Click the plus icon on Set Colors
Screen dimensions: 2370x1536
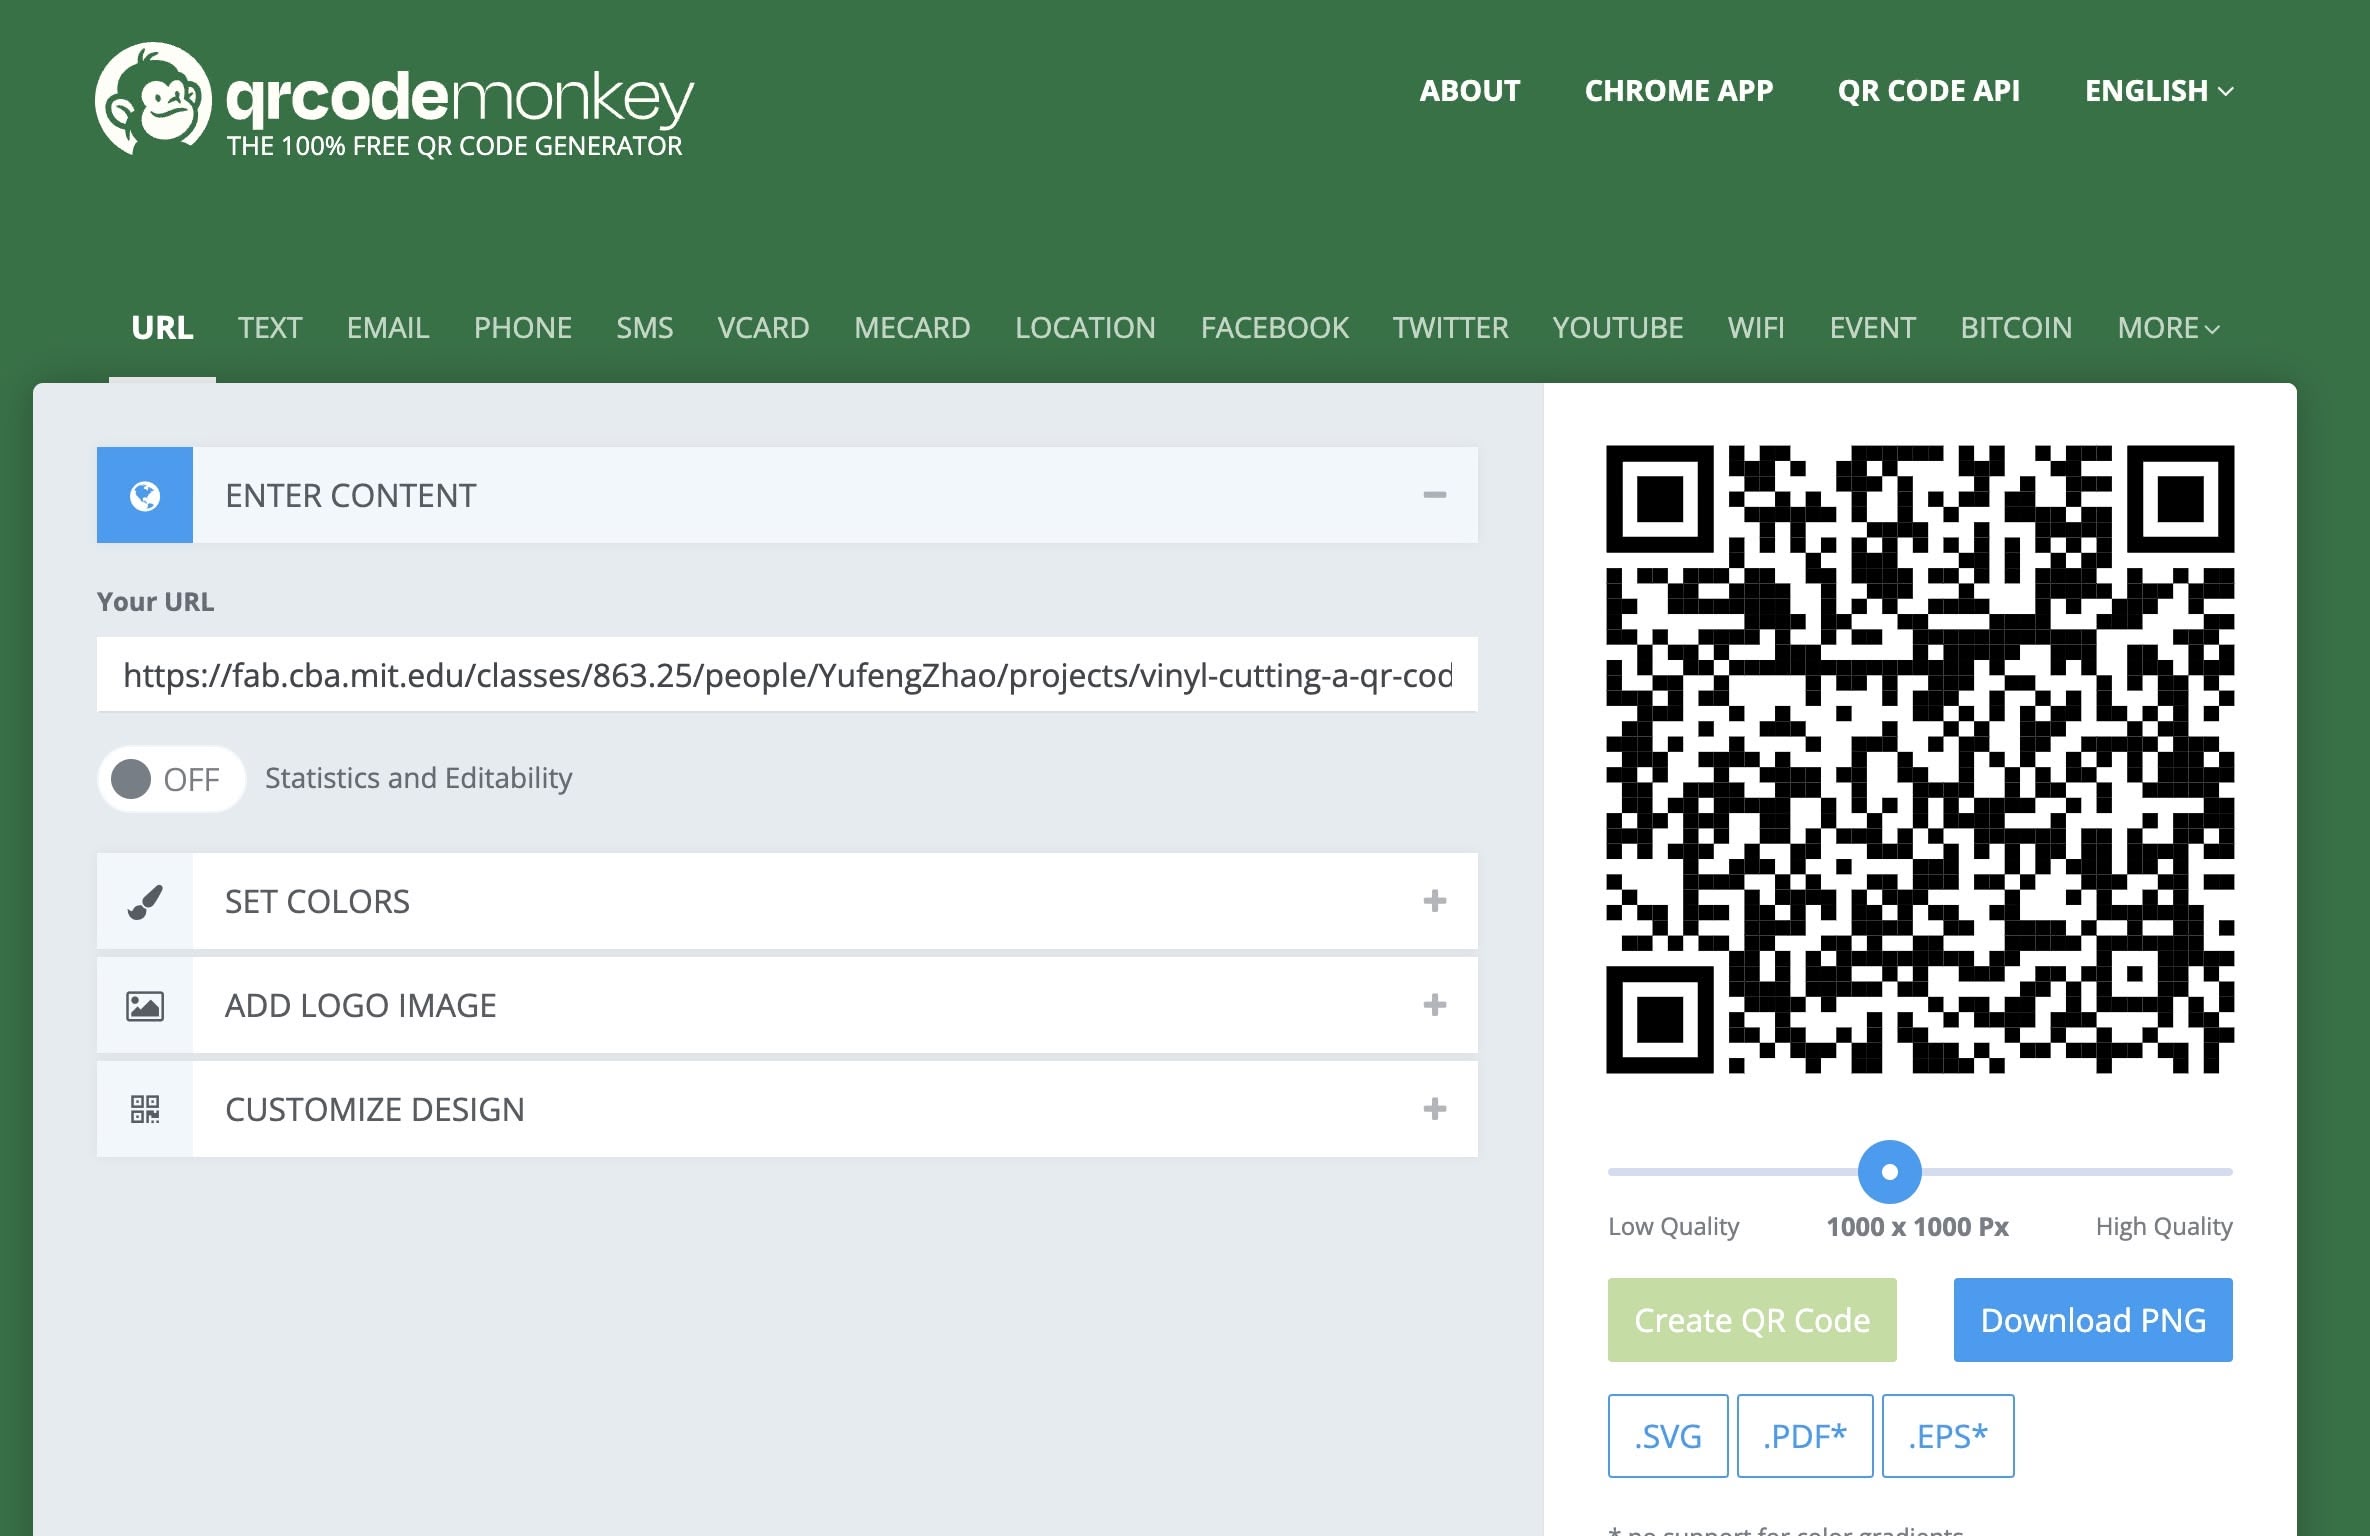click(x=1434, y=901)
